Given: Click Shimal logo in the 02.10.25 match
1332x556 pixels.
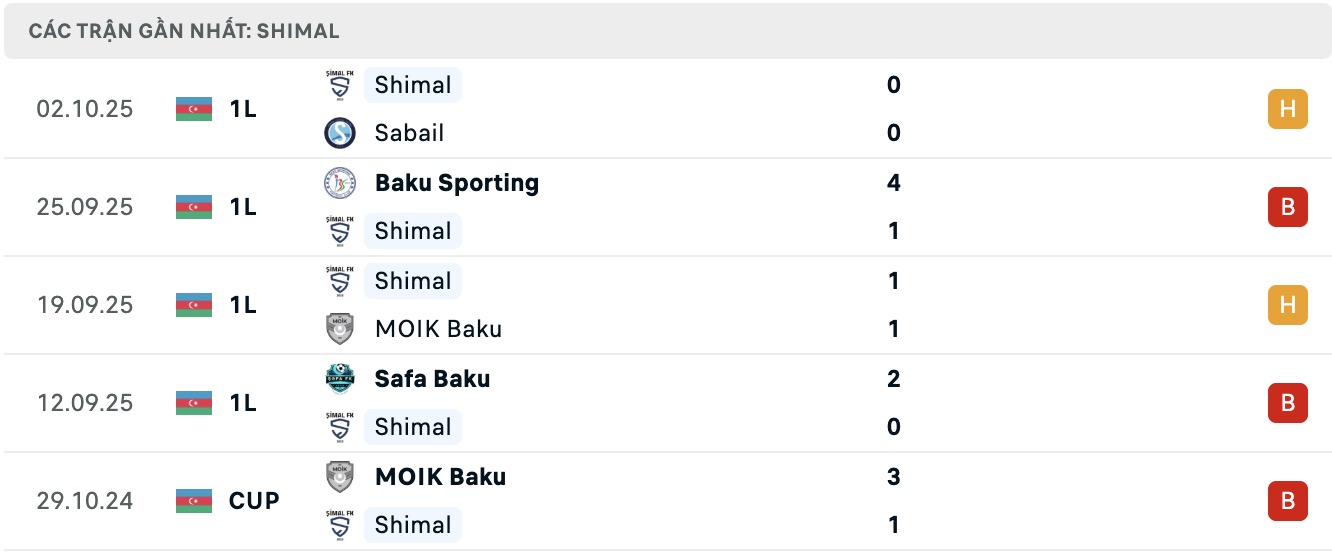Looking at the screenshot, I should pos(341,85).
